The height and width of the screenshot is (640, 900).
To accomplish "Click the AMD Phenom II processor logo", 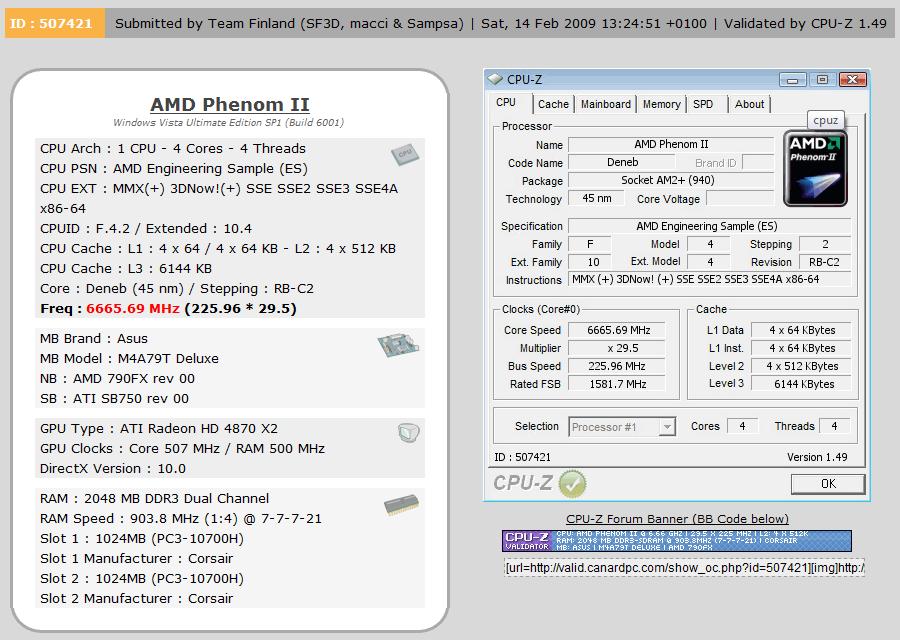I will pyautogui.click(x=815, y=168).
